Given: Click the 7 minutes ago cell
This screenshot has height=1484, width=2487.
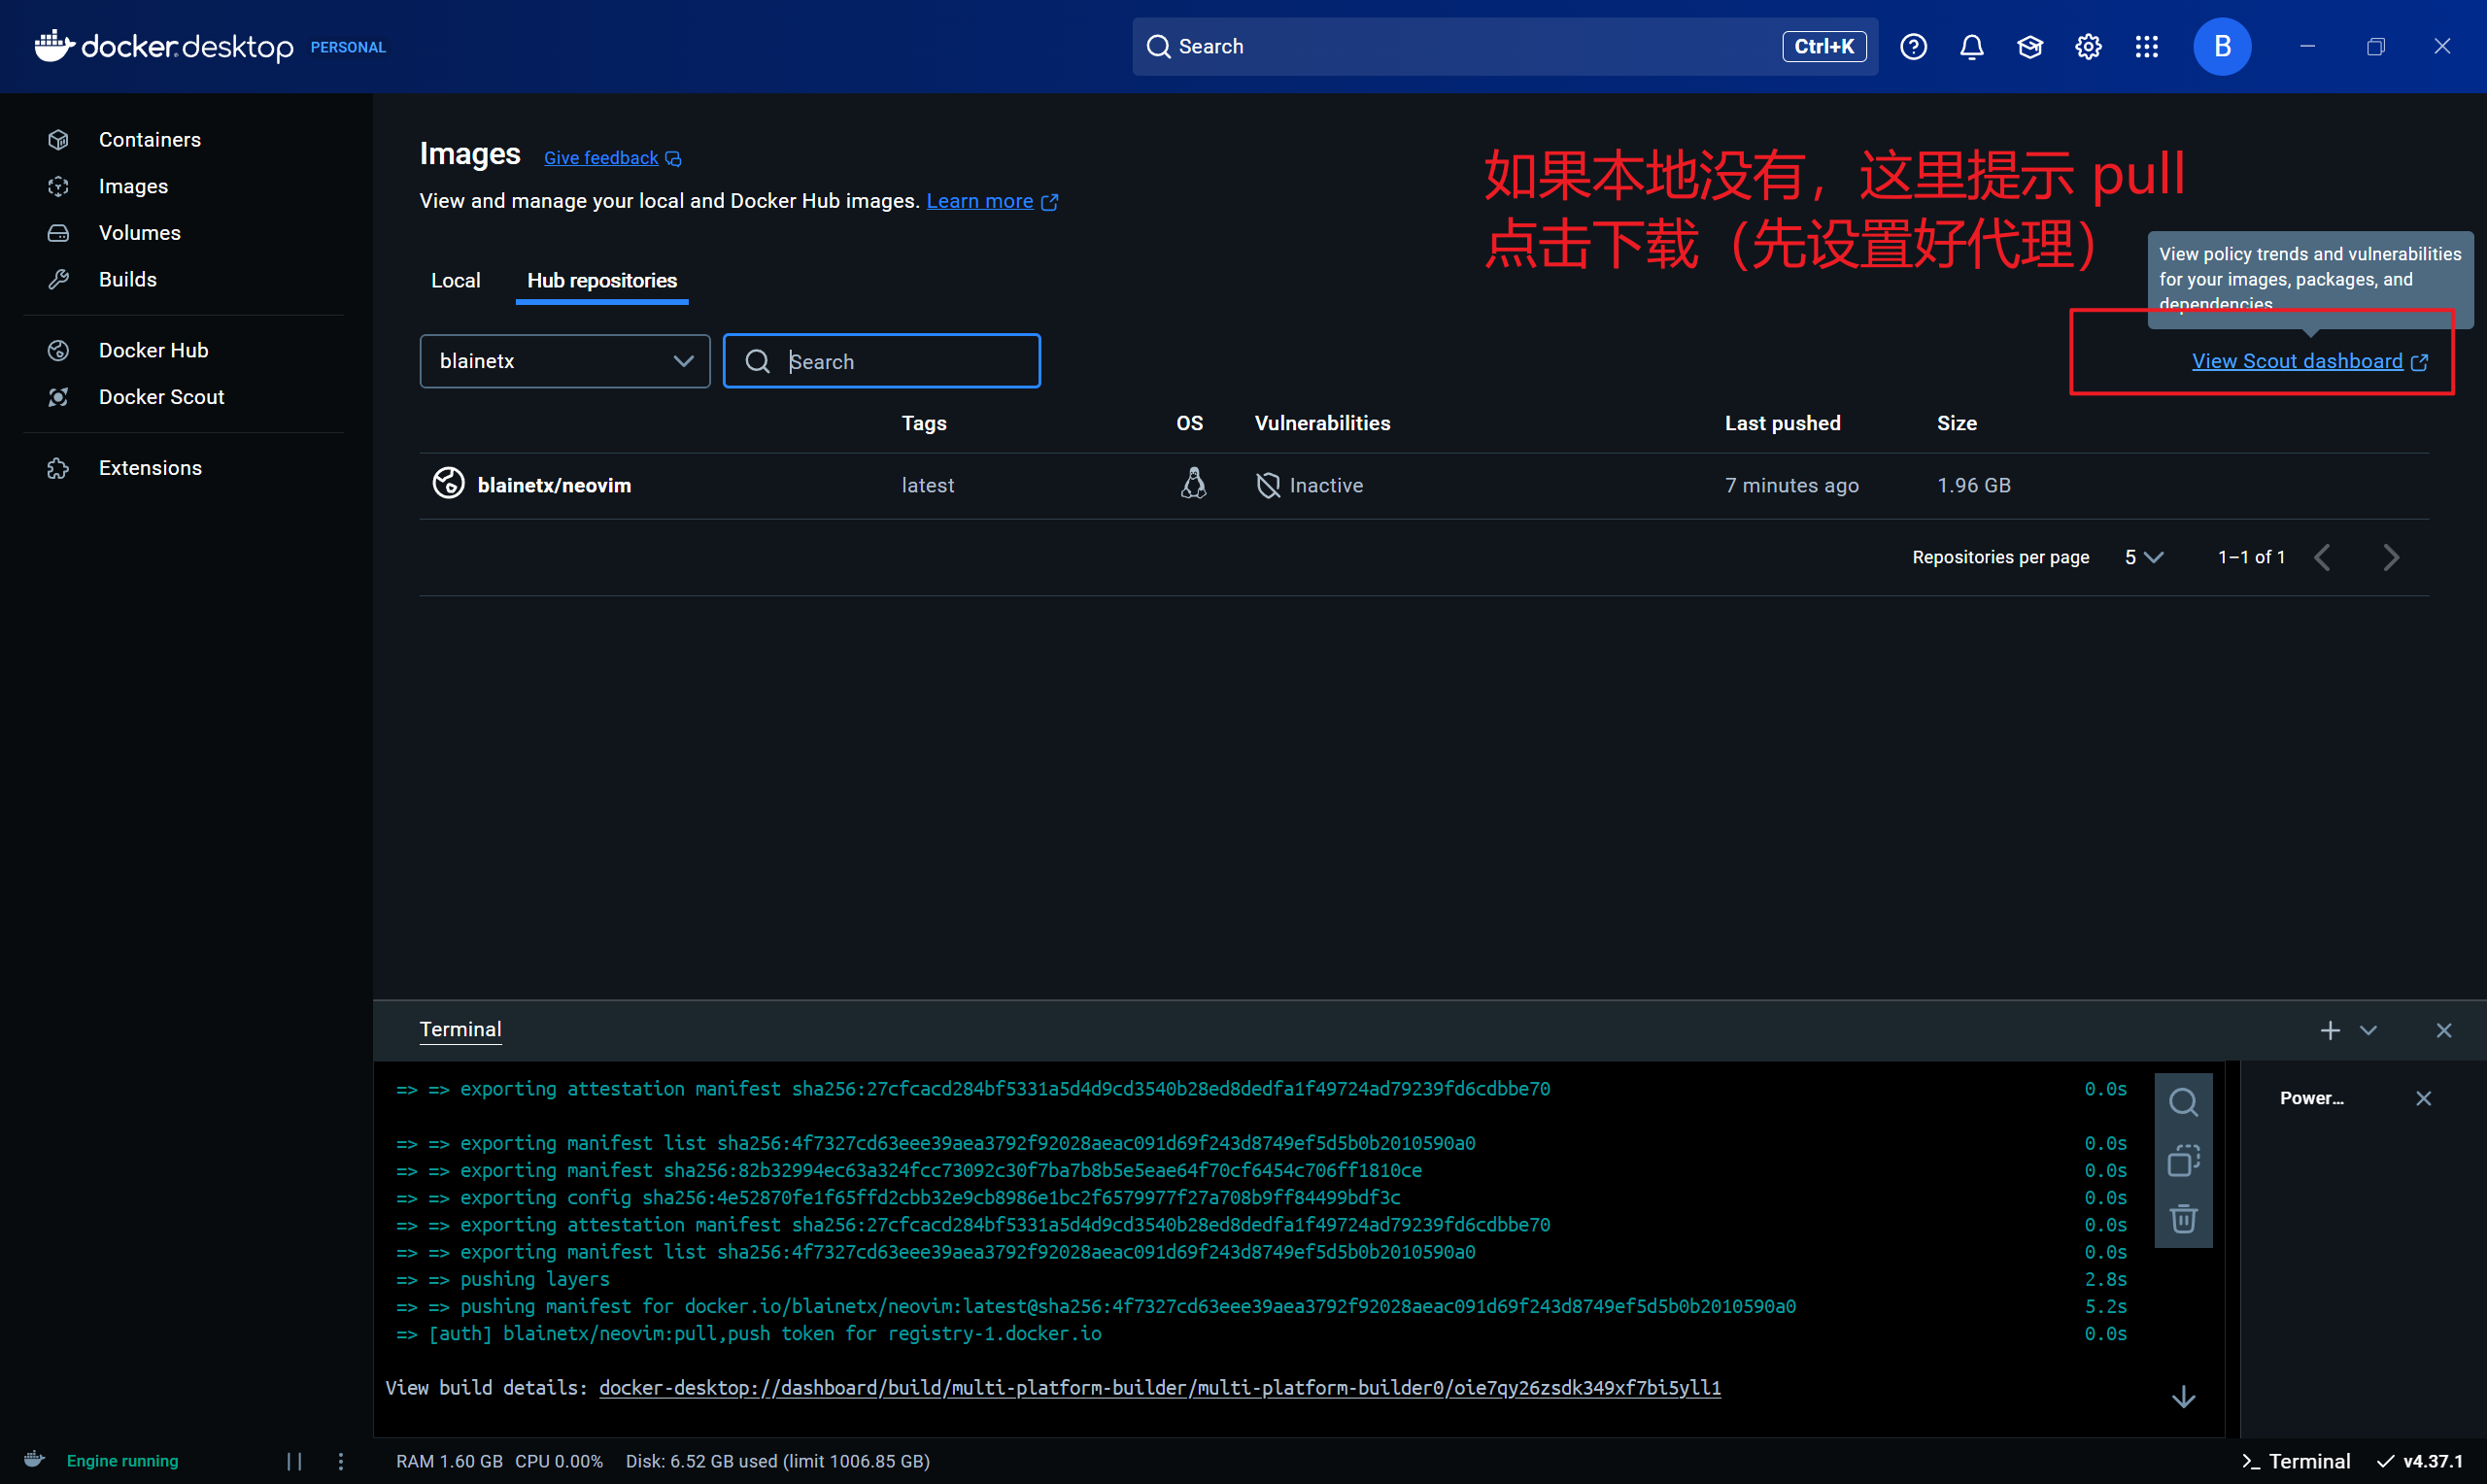Looking at the screenshot, I should [x=1792, y=485].
